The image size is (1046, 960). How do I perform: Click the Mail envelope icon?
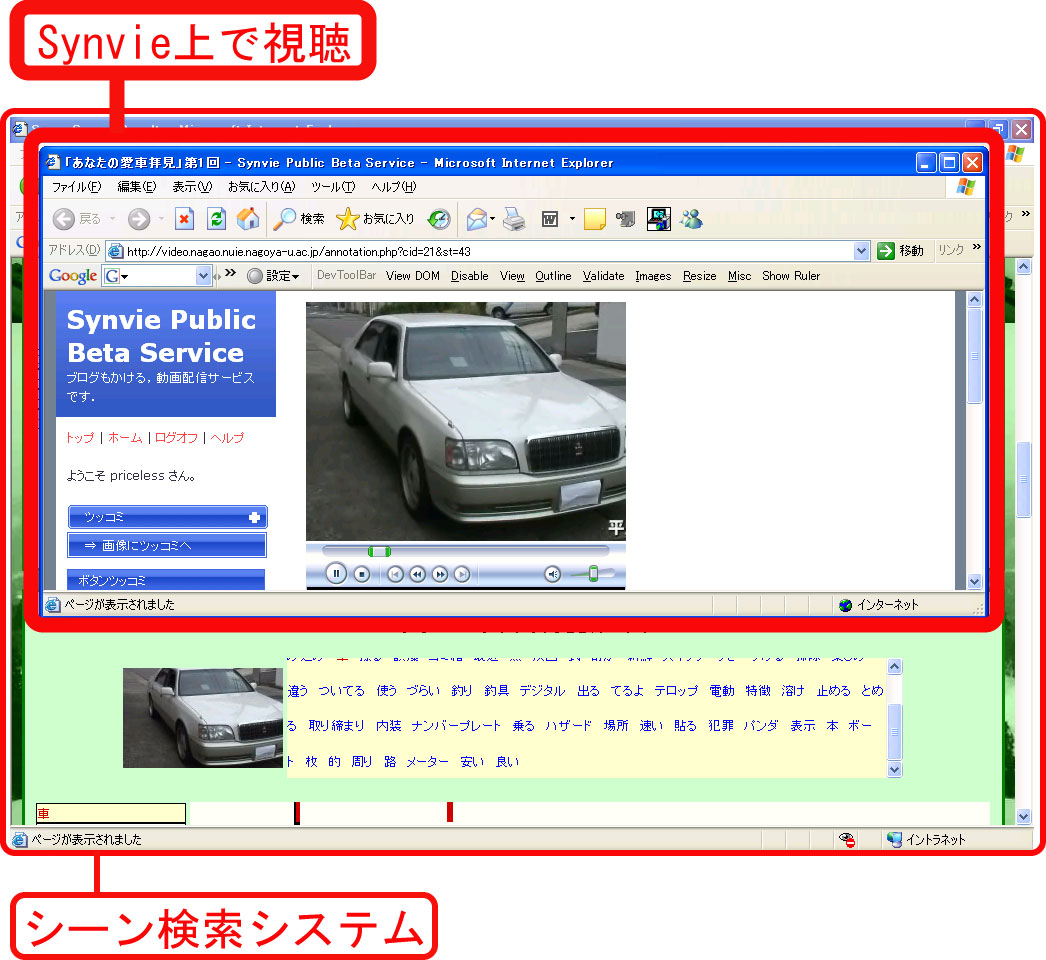pos(477,219)
